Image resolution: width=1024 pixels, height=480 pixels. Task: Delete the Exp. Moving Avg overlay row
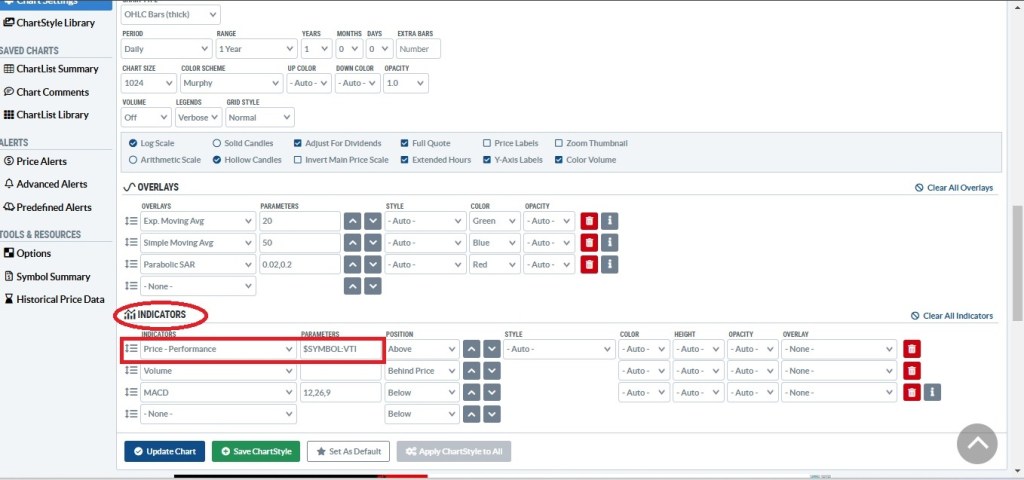(589, 221)
